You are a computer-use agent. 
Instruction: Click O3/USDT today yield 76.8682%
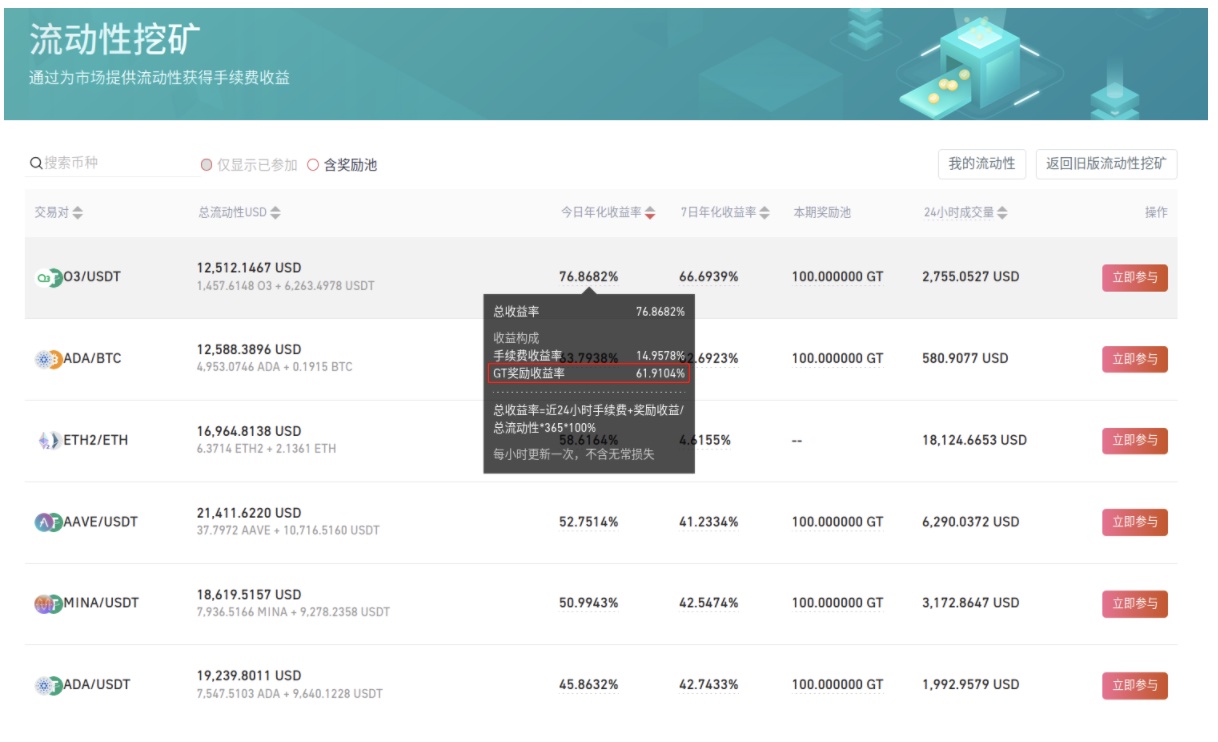click(588, 277)
